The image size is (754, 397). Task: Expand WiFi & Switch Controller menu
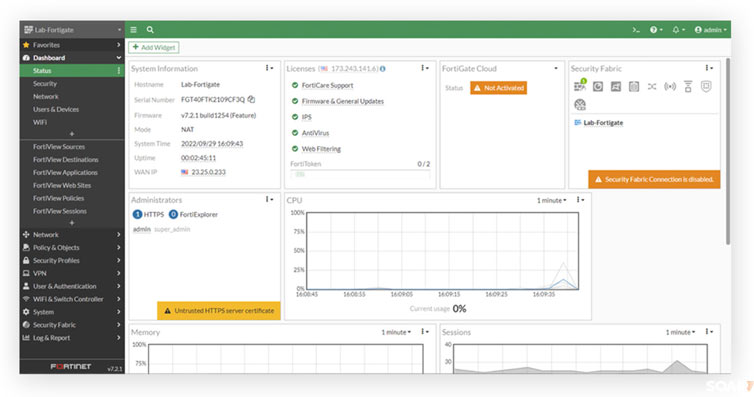[x=72, y=299]
